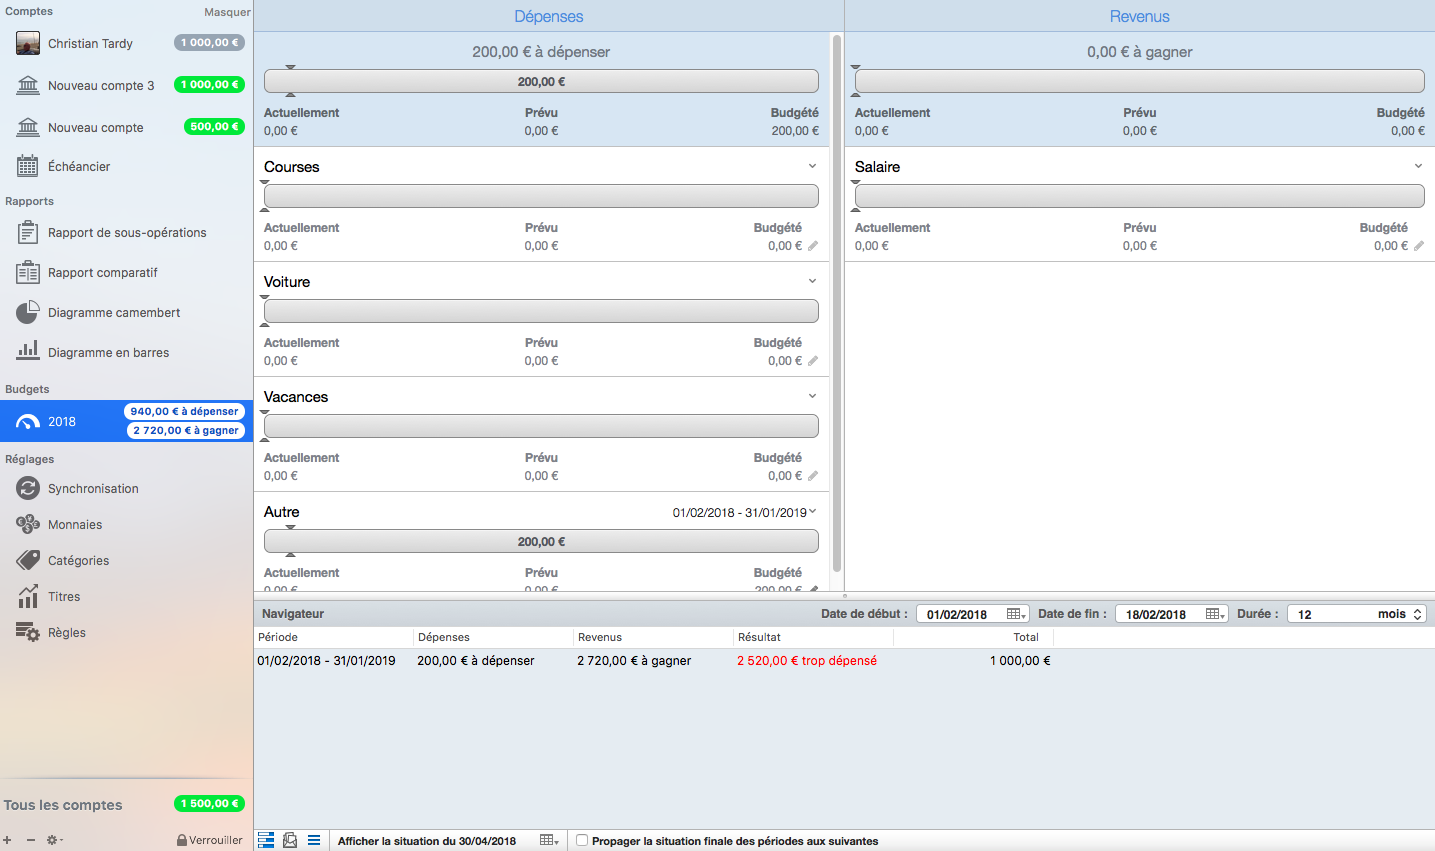
Task: Click the Autre 200,00 € budget bar
Action: pos(541,542)
